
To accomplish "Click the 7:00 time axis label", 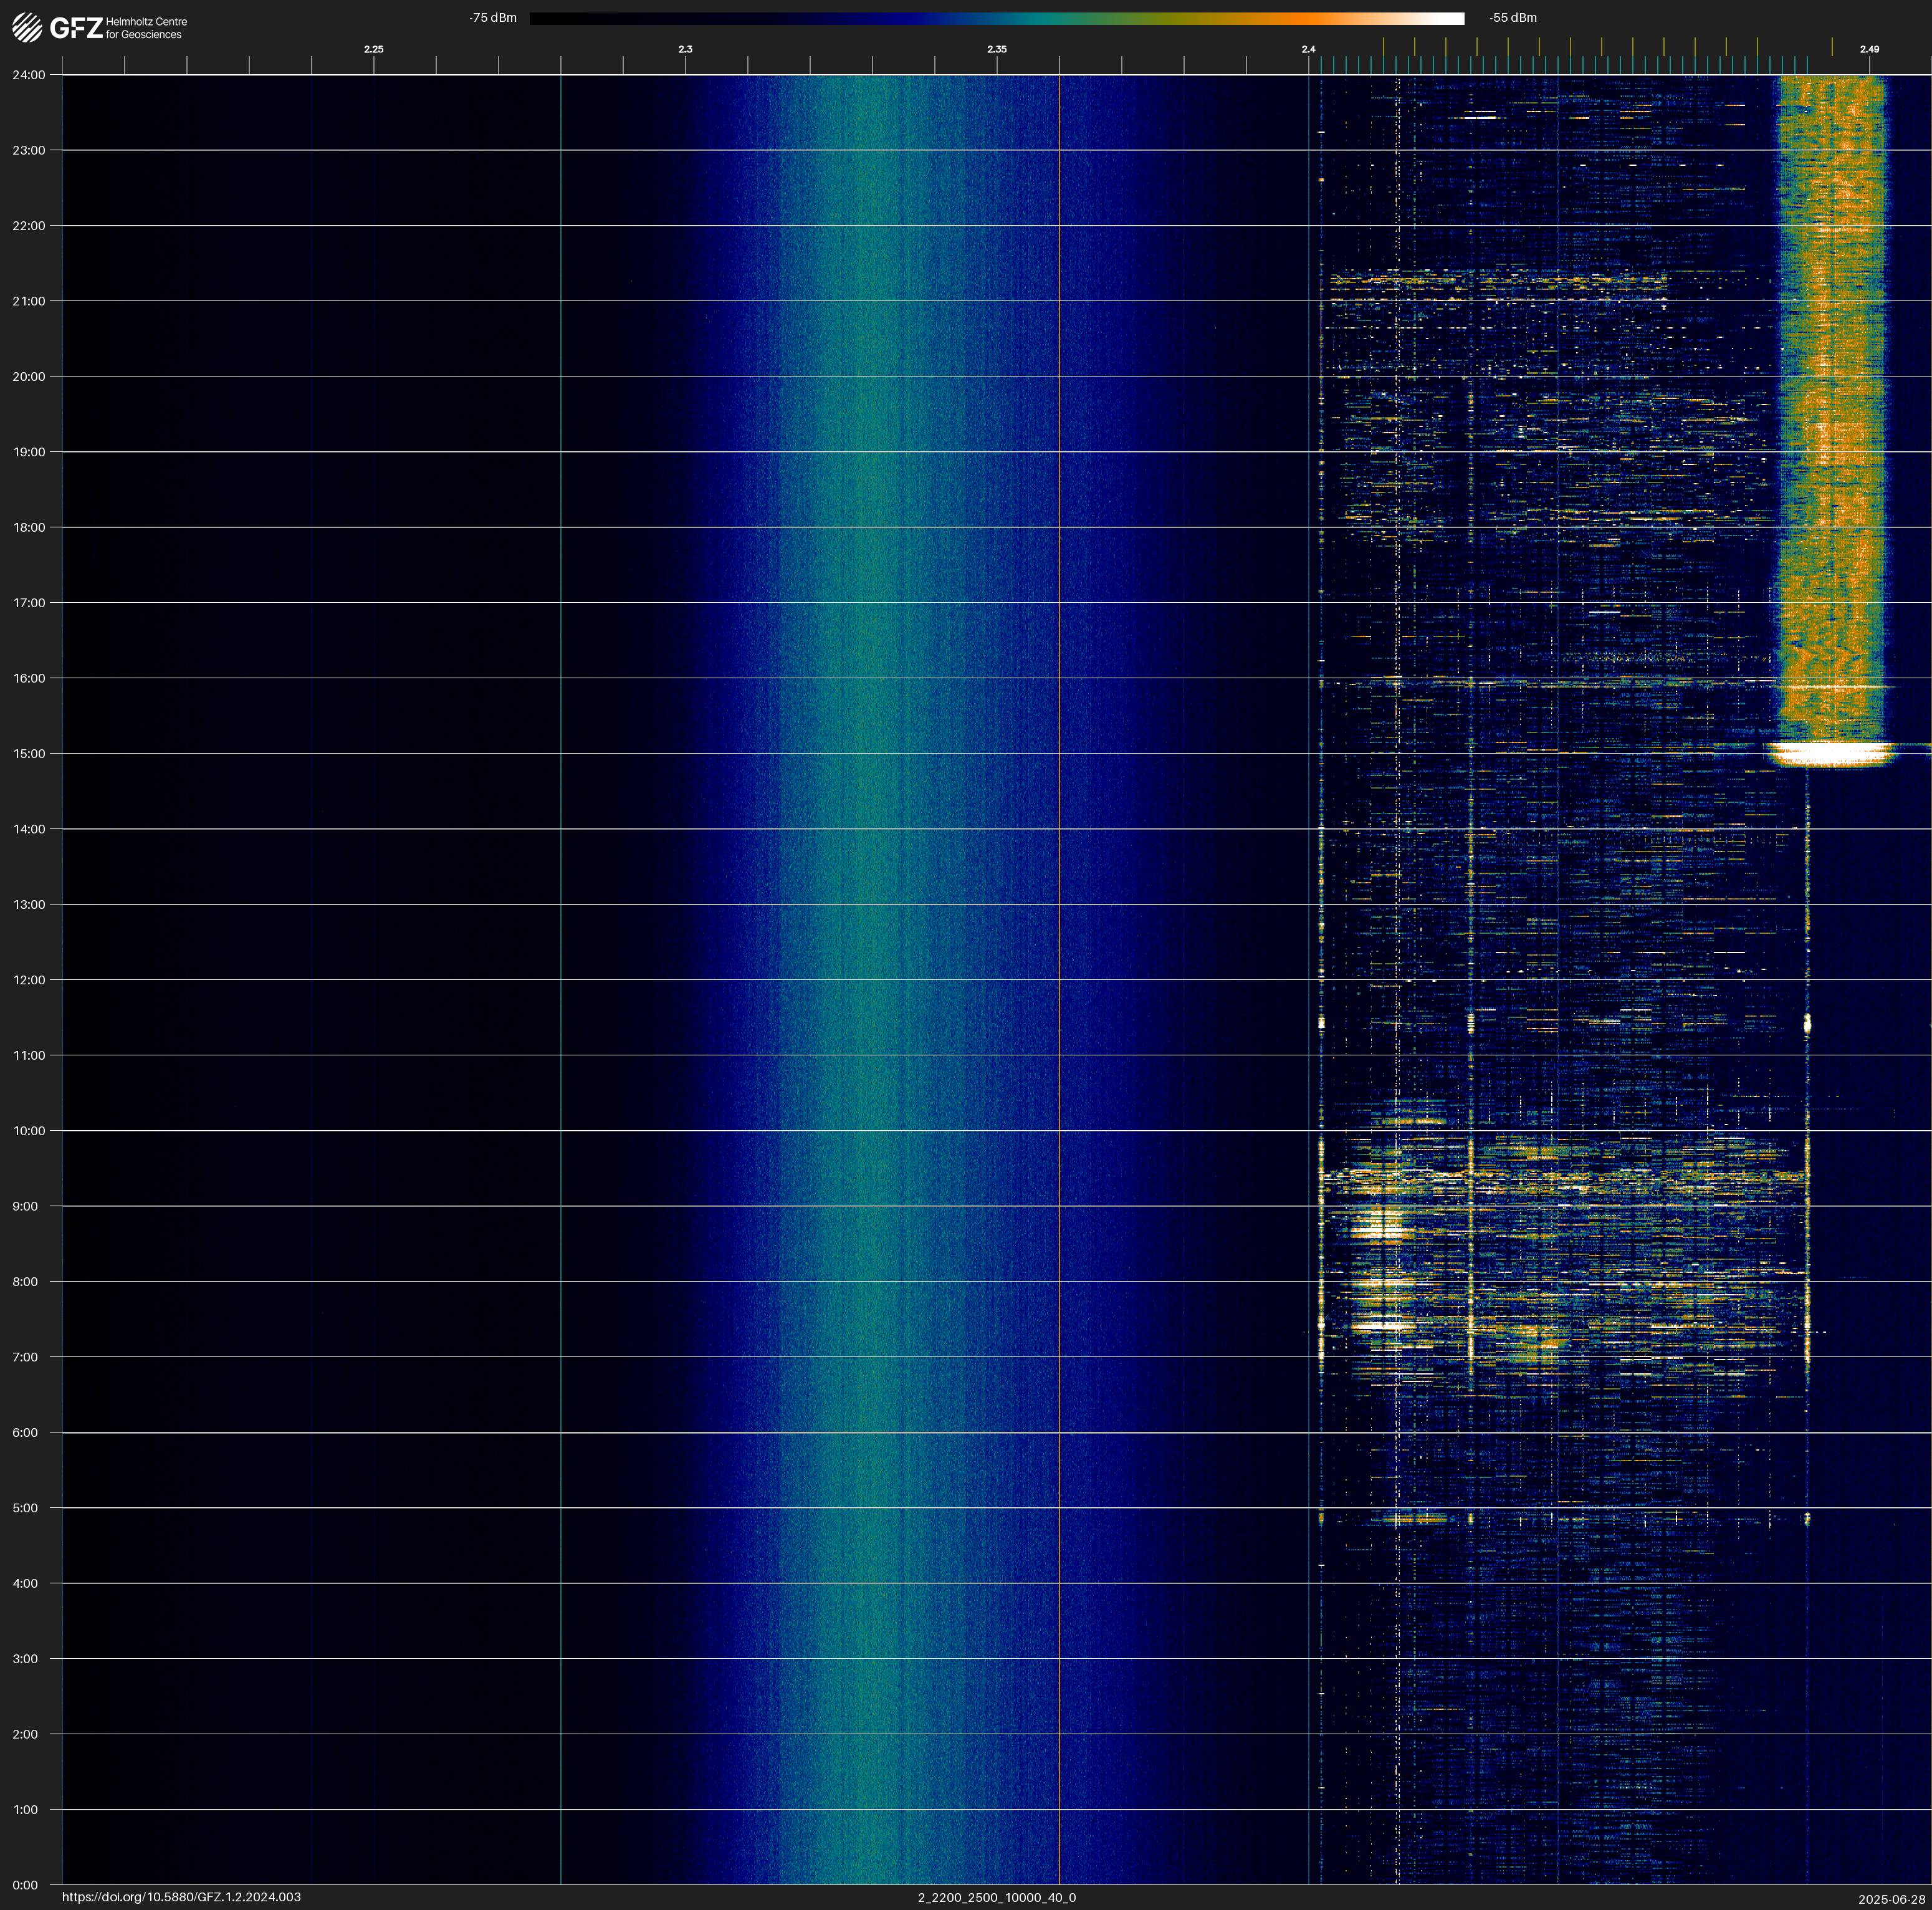I will pyautogui.click(x=26, y=1357).
